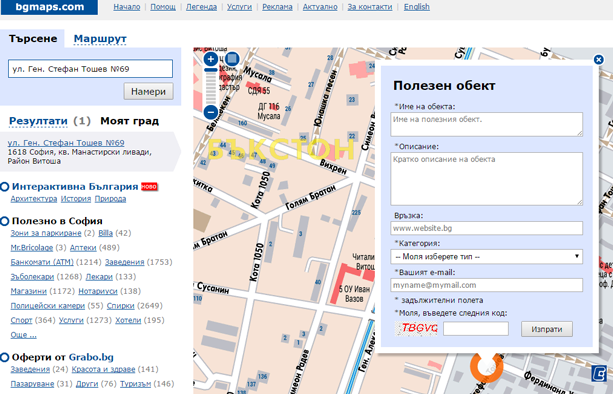The height and width of the screenshot is (394, 613).
Task: Open the Резултати tab
Action: 38,121
